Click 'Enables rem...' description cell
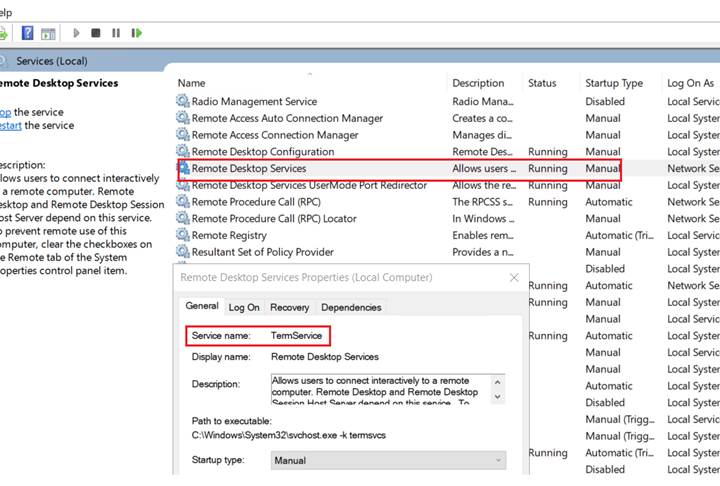This screenshot has height=486, width=720. point(483,236)
